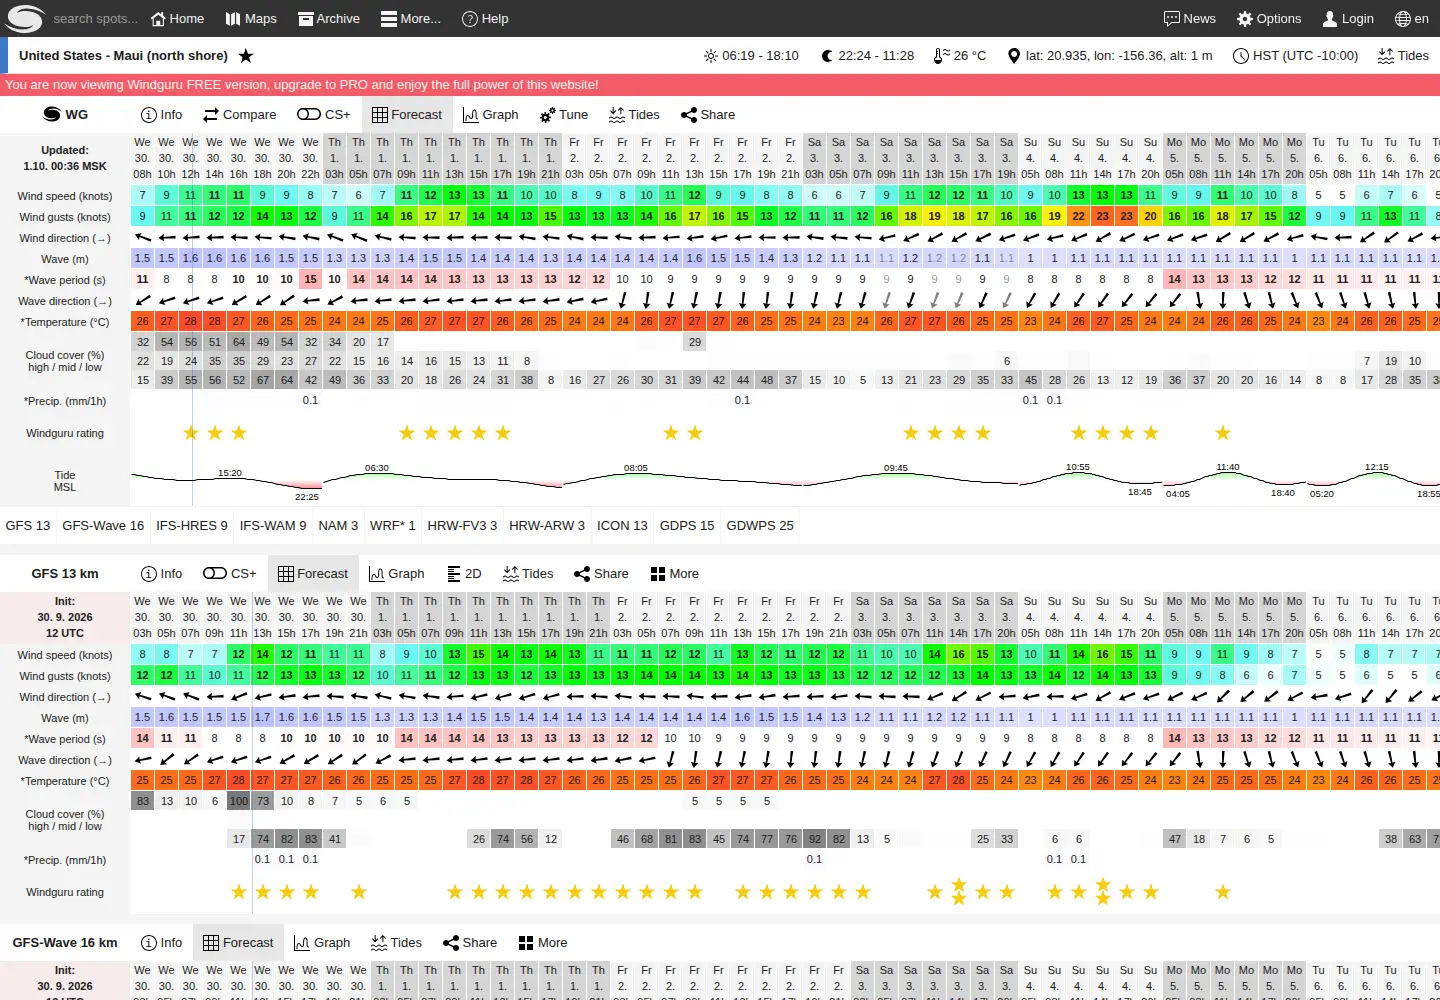Open Tune settings in WG toolbar
Viewport: 1440px width, 1000px height.
click(x=564, y=114)
